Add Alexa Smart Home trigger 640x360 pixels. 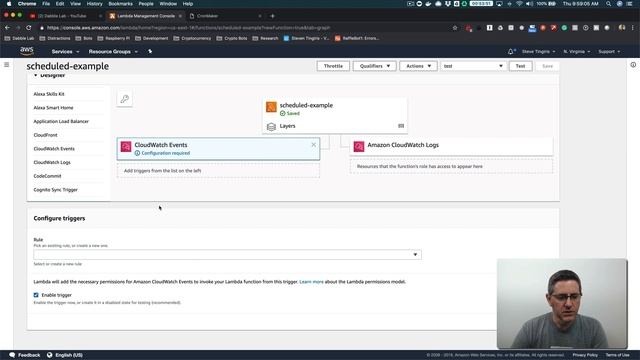[x=53, y=108]
